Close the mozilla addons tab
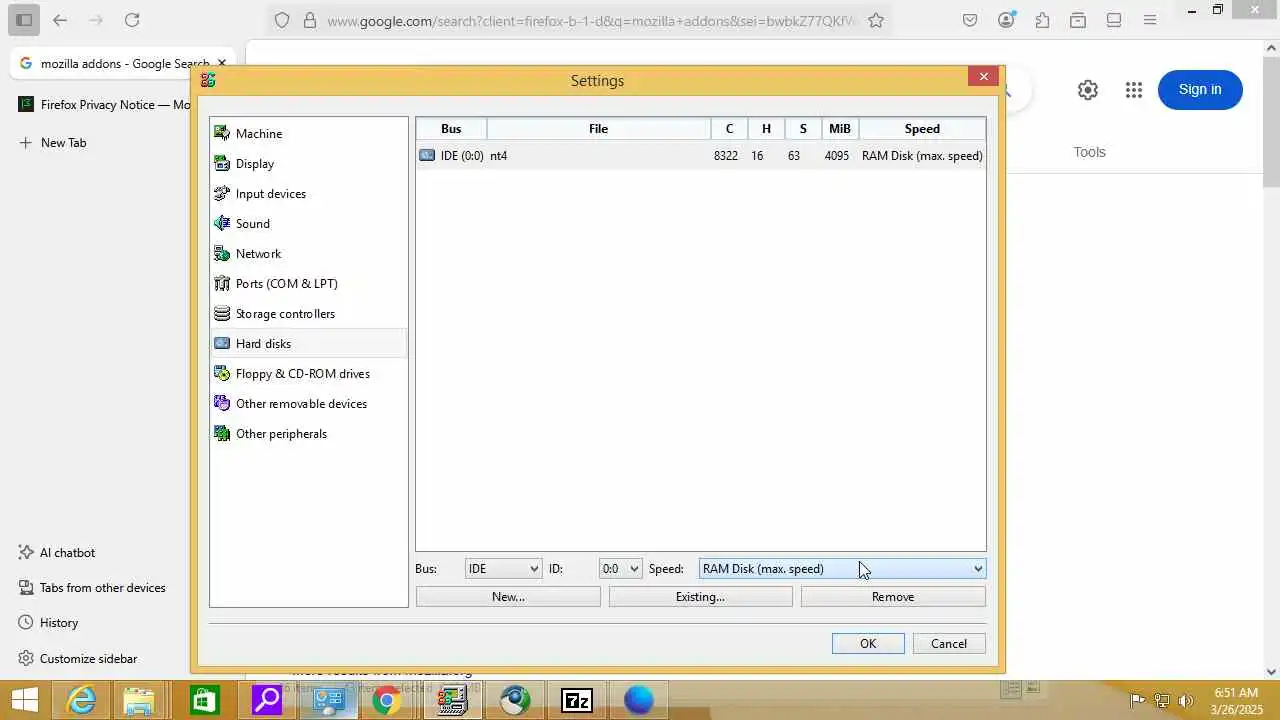Screen dimensions: 1280x720 click(x=222, y=63)
